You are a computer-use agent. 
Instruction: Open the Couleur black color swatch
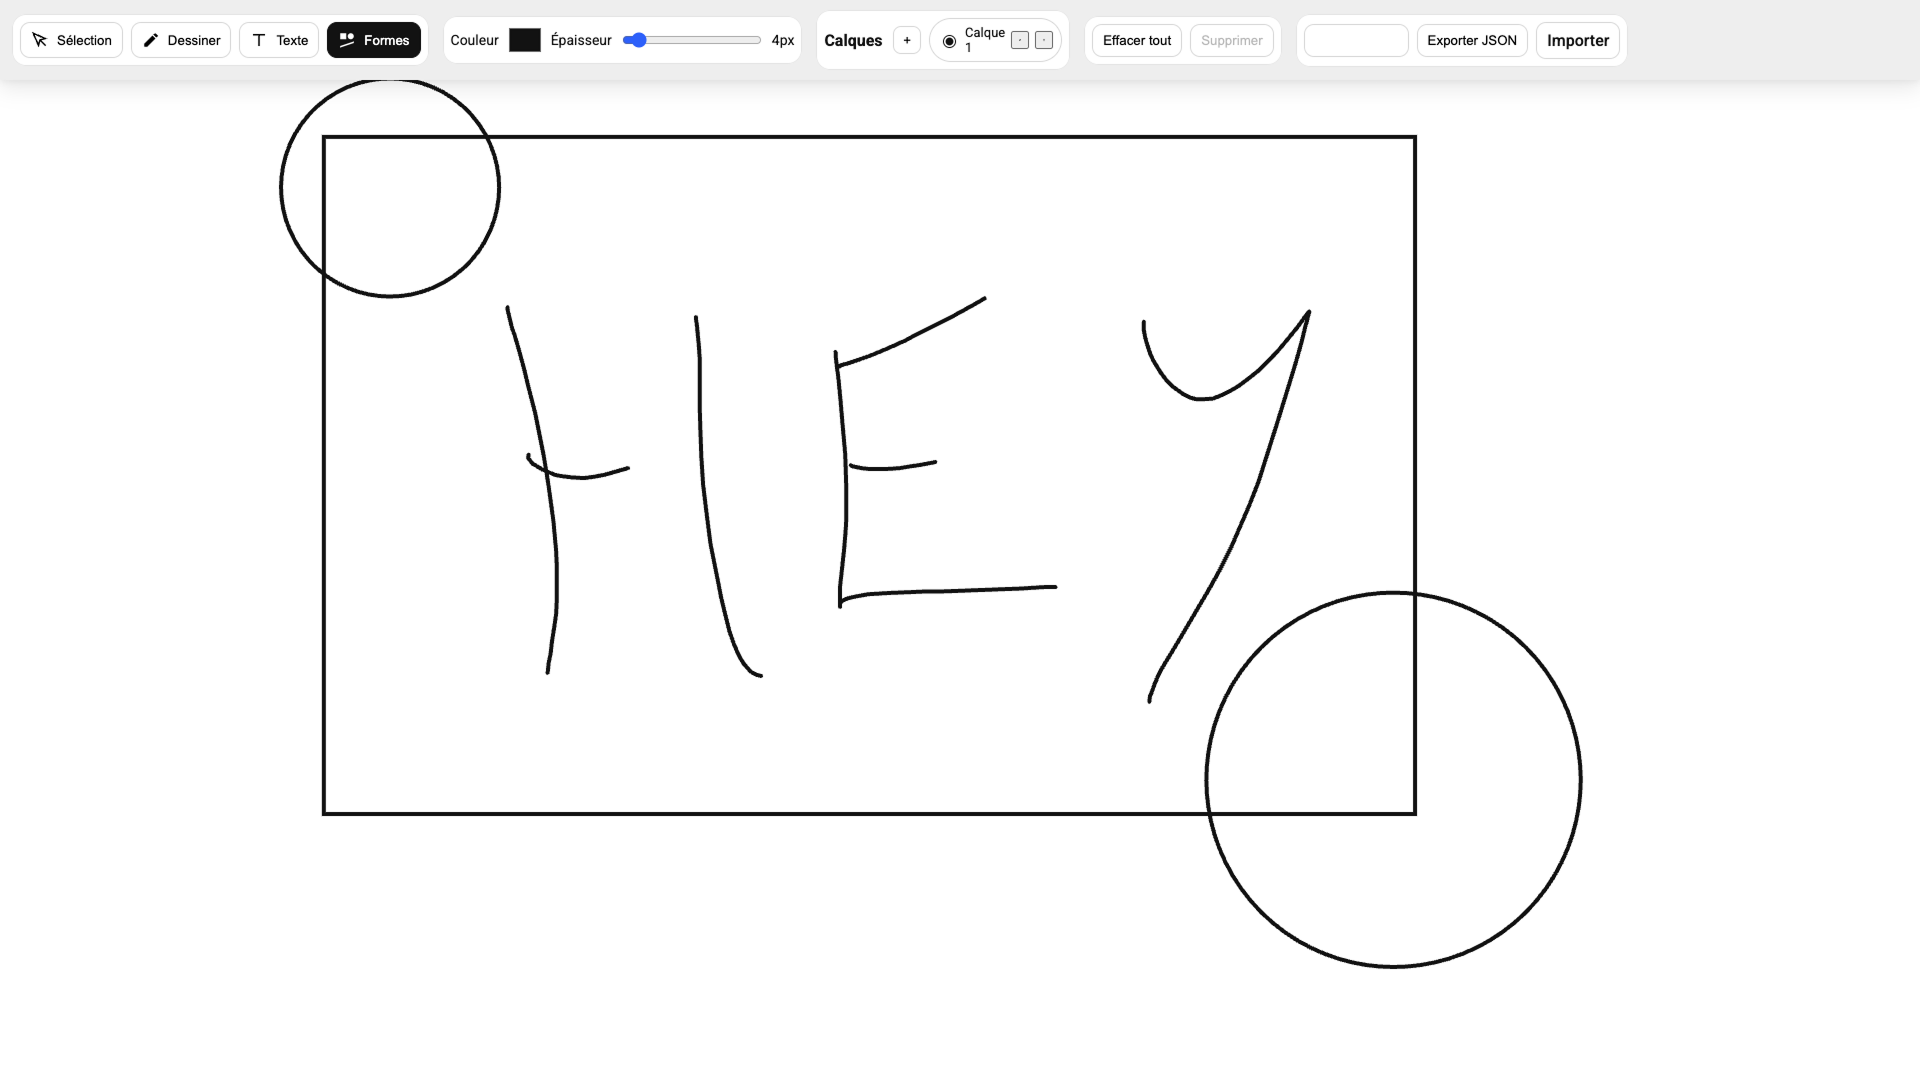tap(525, 40)
